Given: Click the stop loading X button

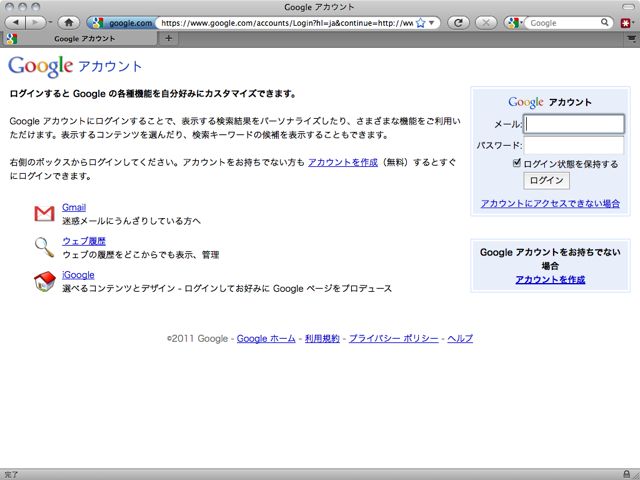Looking at the screenshot, I should coord(486,22).
